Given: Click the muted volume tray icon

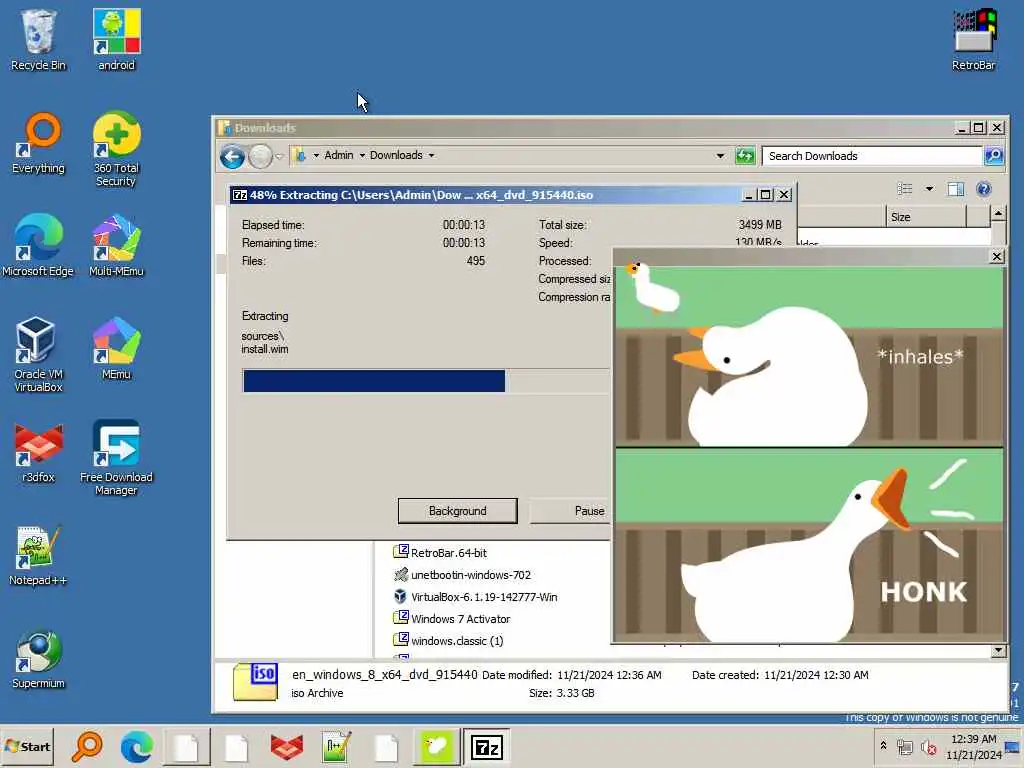Looking at the screenshot, I should coord(928,746).
